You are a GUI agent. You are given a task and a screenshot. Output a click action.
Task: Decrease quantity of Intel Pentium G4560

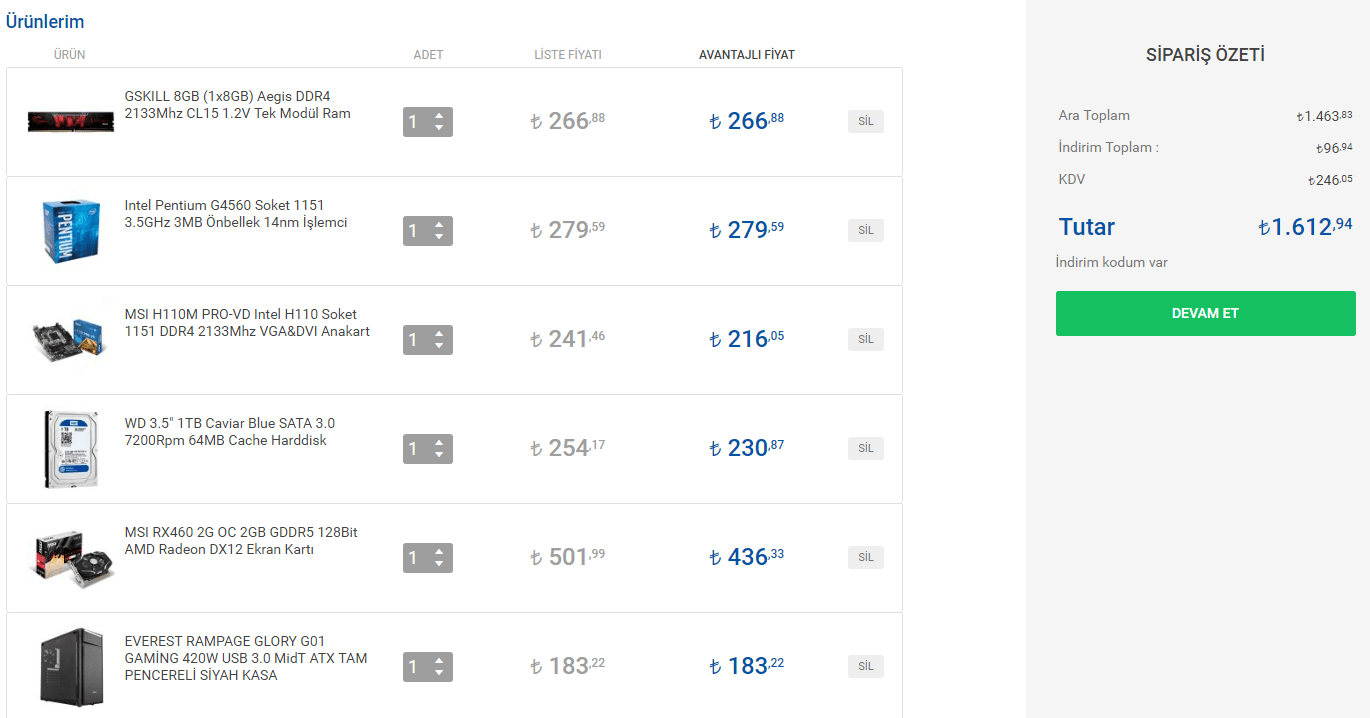439,237
